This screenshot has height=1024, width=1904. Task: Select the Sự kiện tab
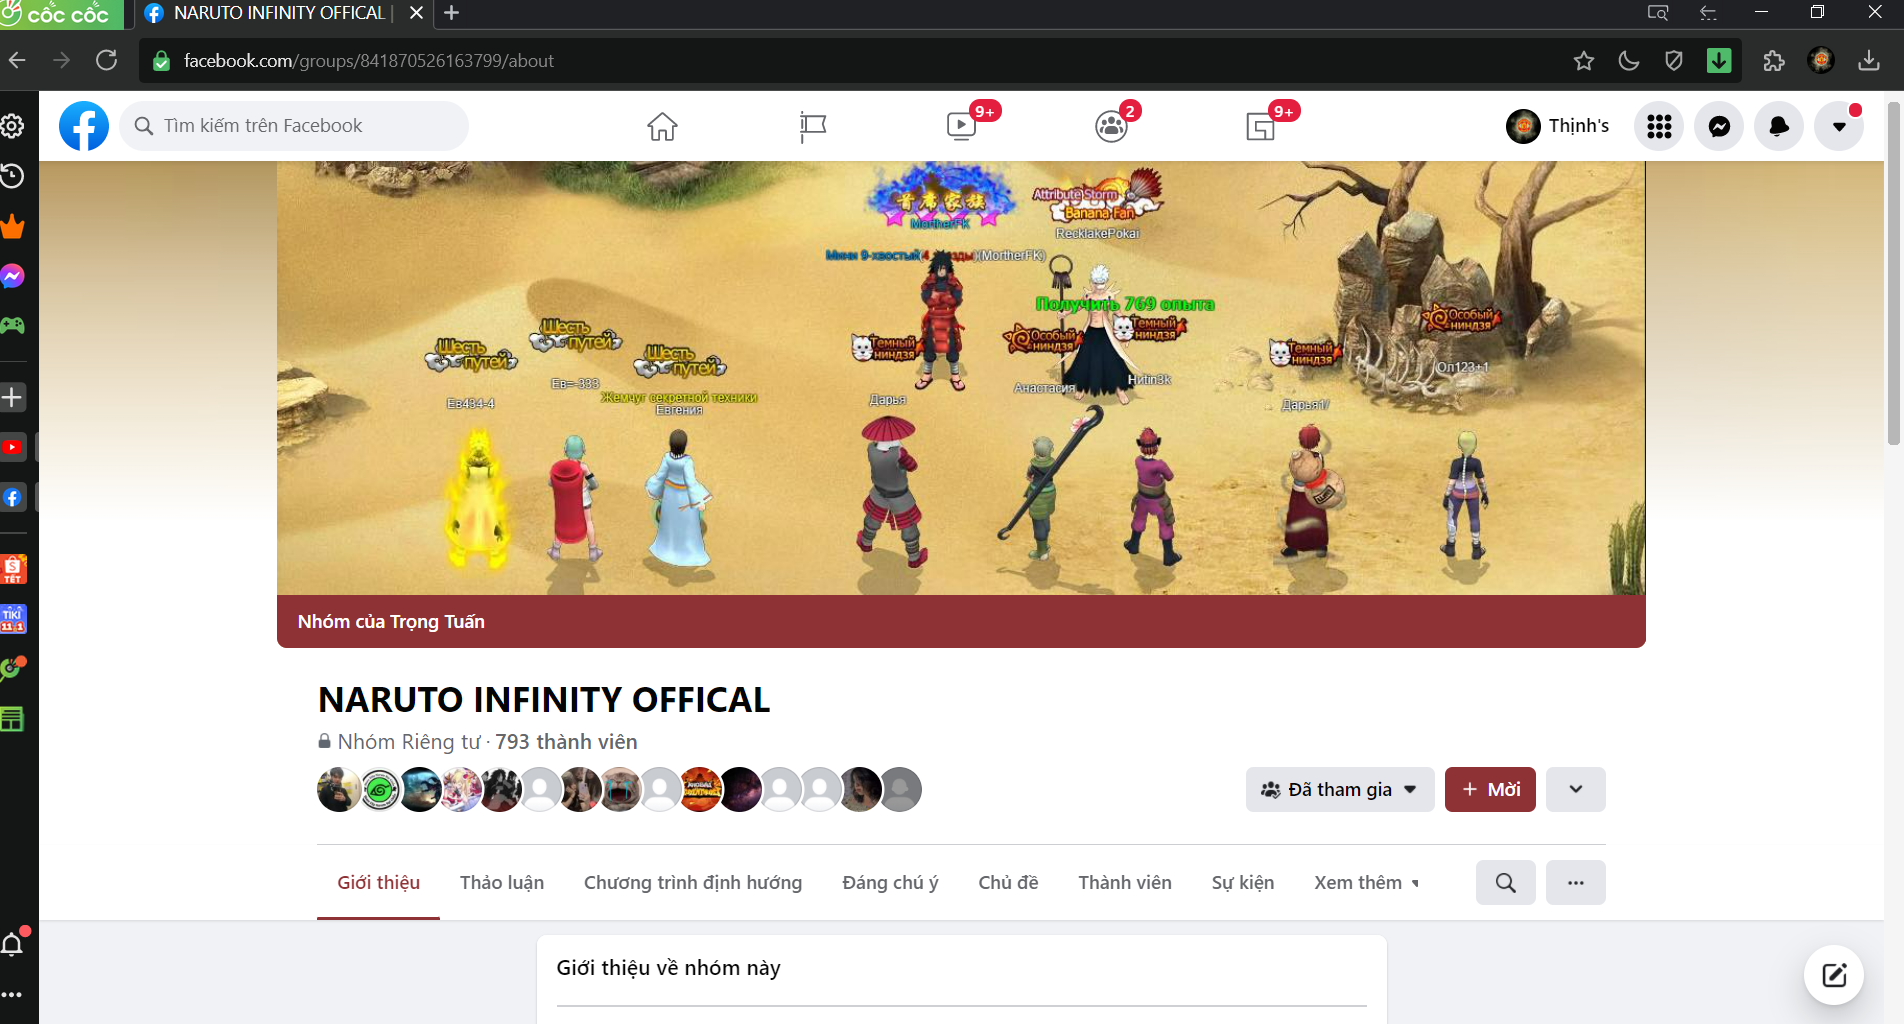pyautogui.click(x=1243, y=883)
